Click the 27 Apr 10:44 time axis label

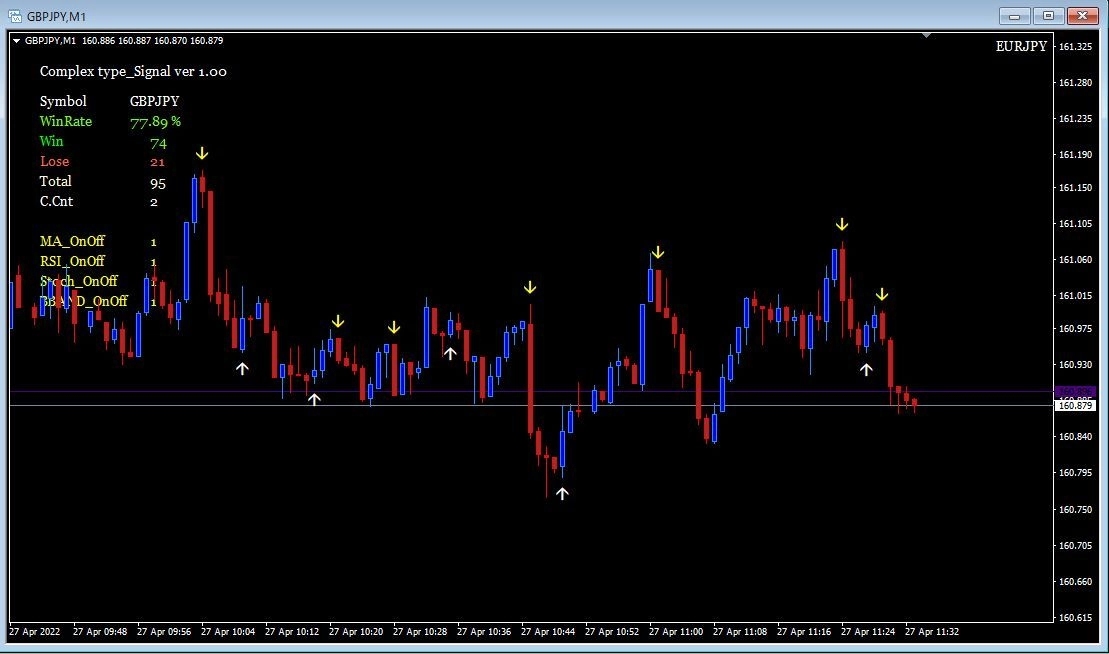(x=547, y=631)
